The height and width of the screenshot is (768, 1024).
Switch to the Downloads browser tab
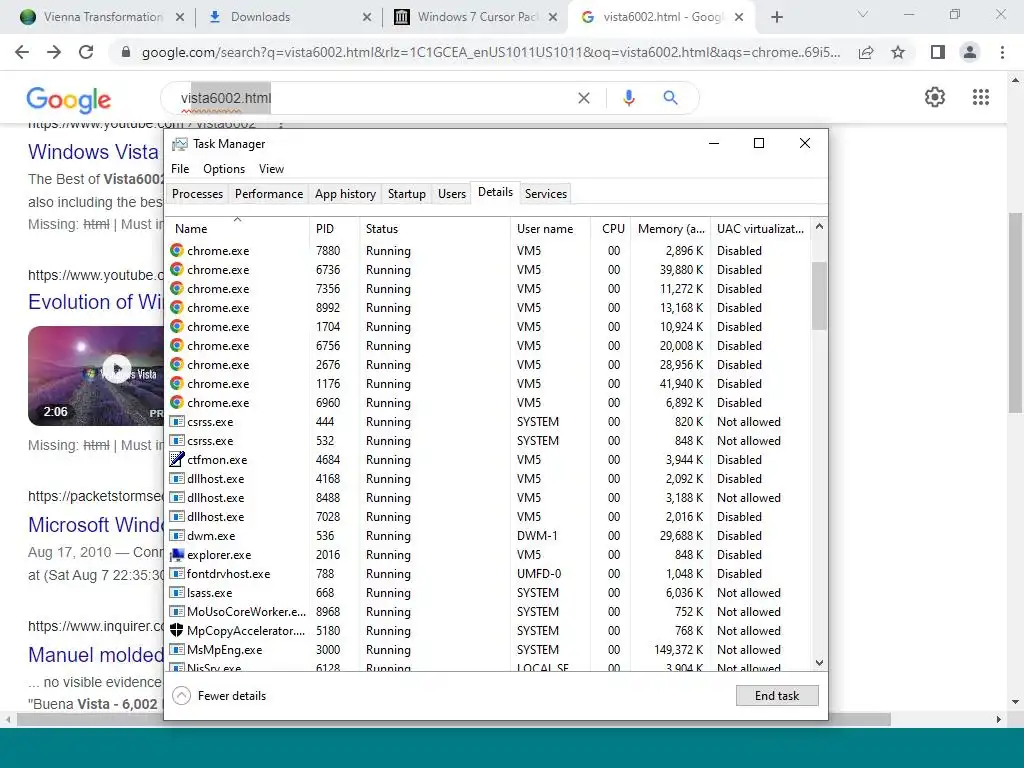pyautogui.click(x=287, y=17)
